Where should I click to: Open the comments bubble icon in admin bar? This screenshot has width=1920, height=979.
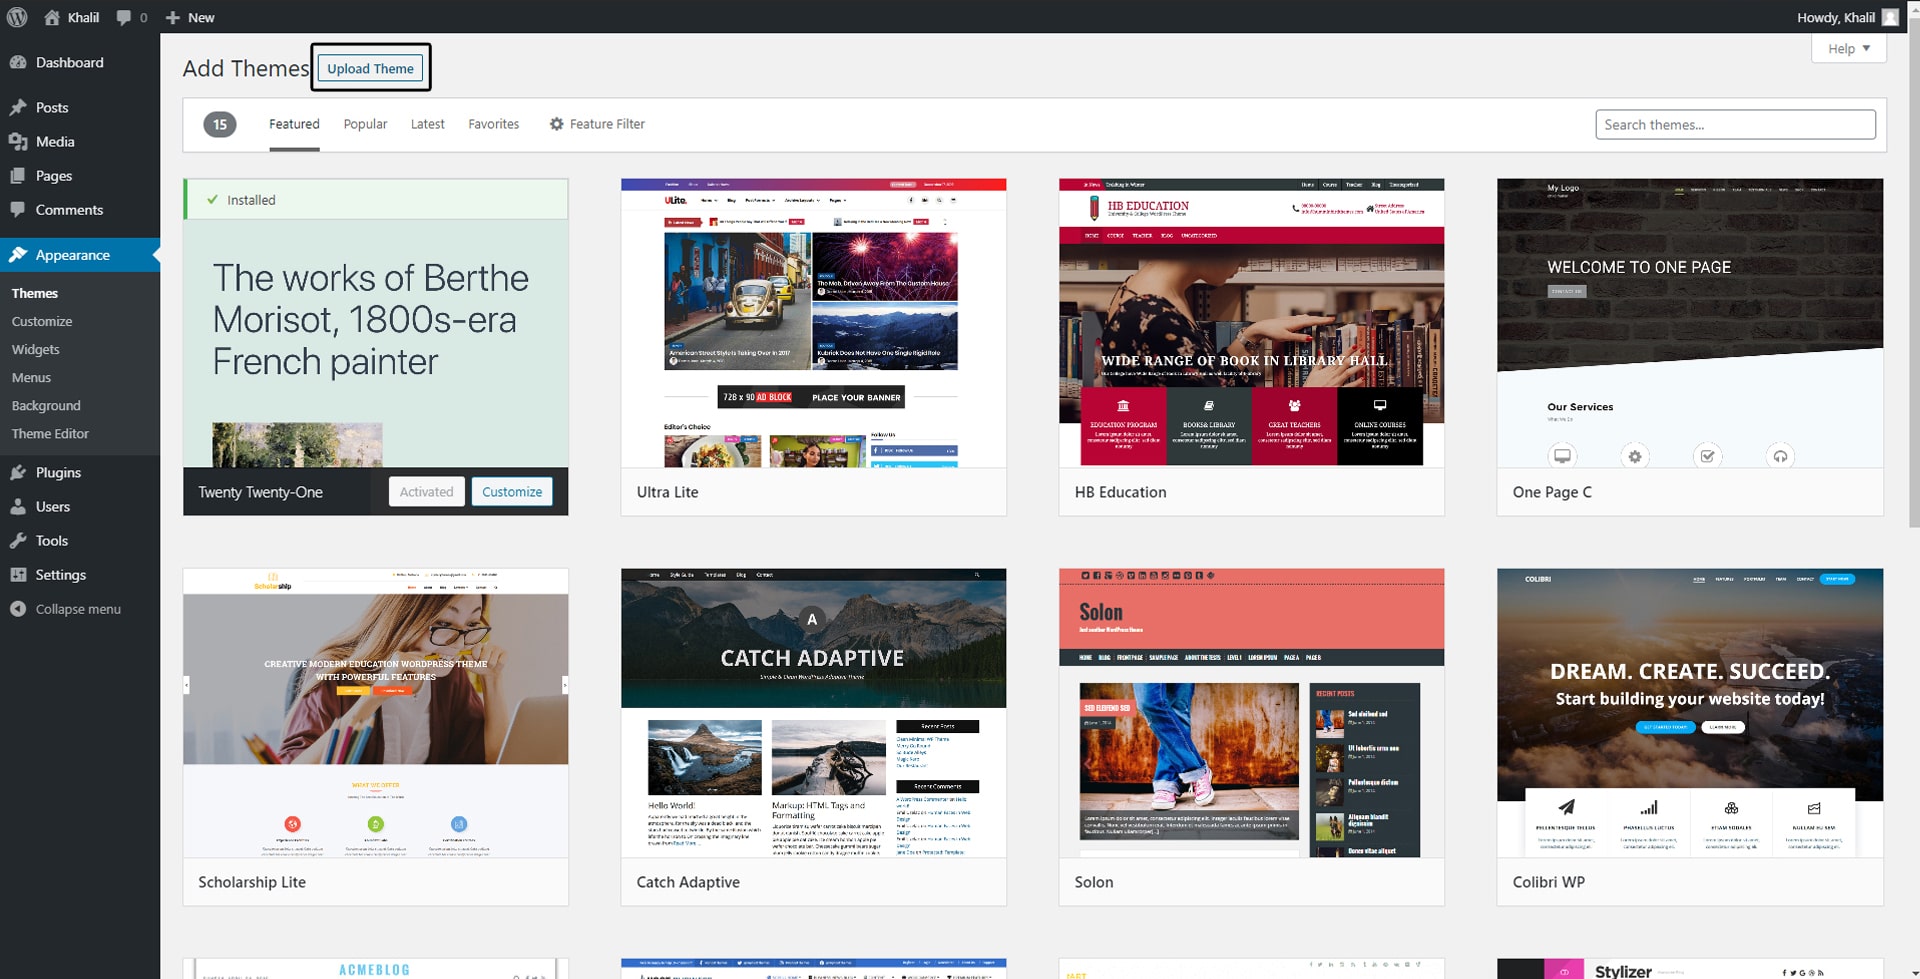pos(124,17)
